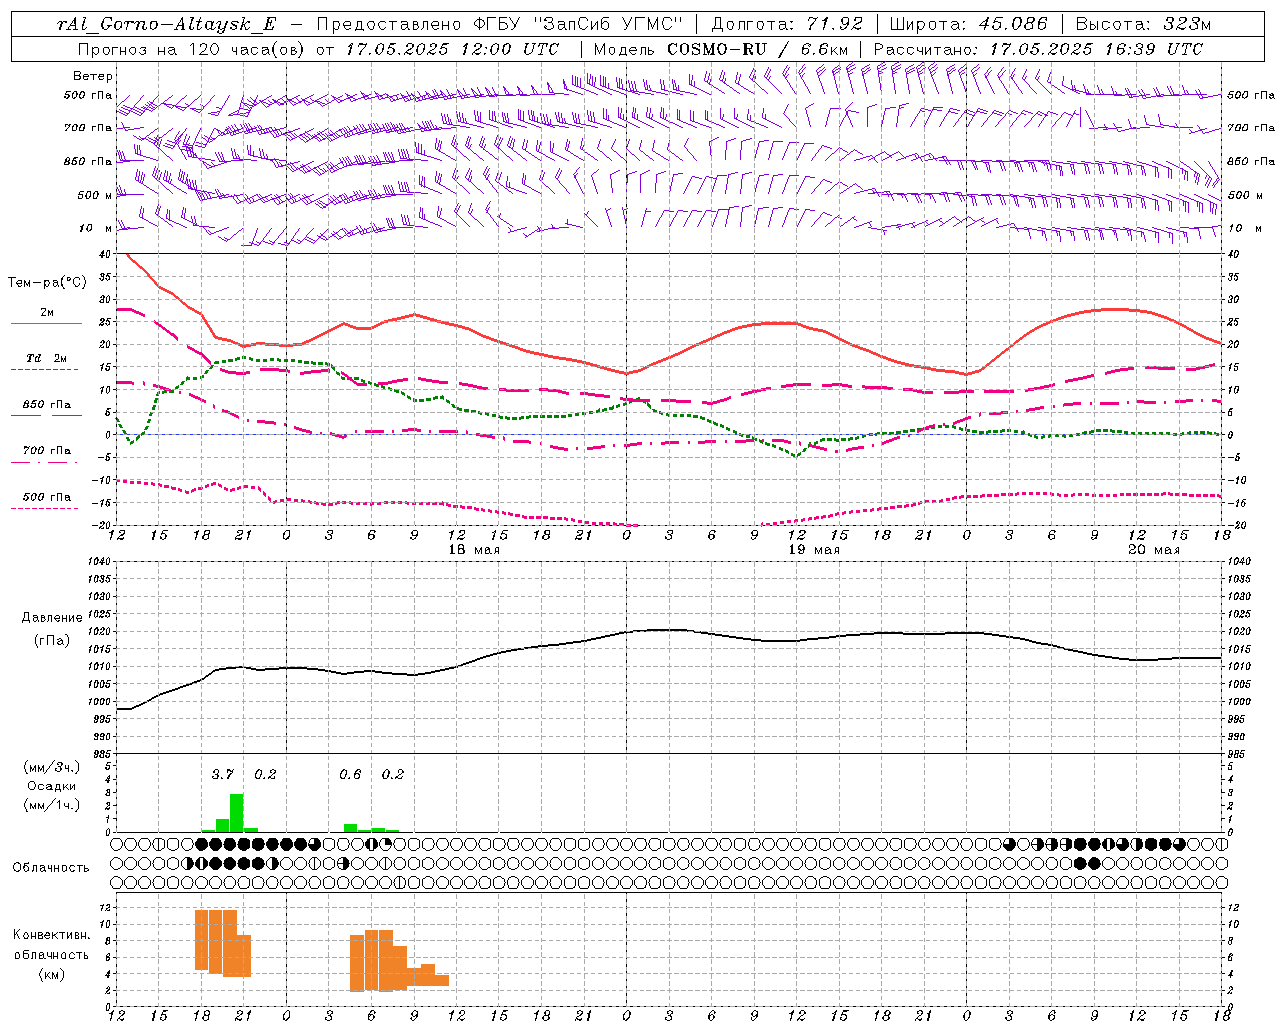Click the 18 мая date label

coord(474,550)
